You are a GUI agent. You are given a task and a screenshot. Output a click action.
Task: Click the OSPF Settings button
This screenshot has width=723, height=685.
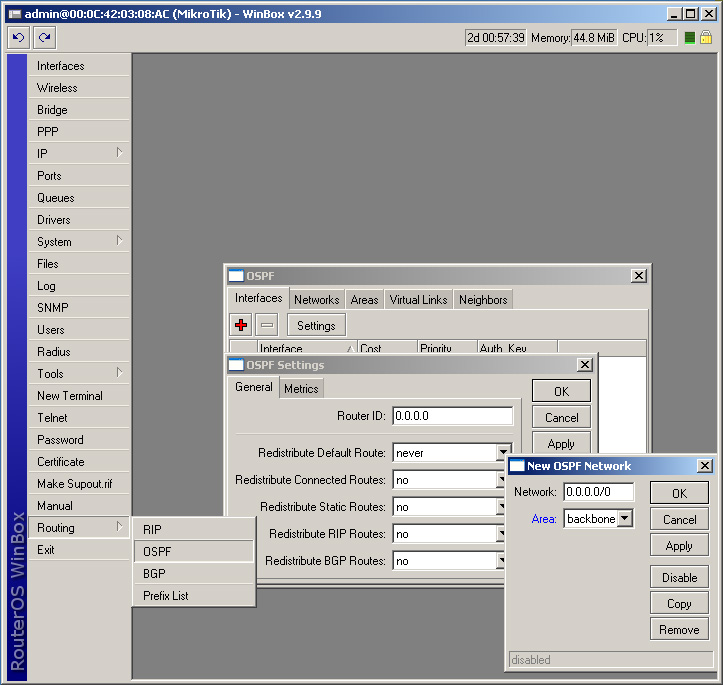(x=316, y=325)
